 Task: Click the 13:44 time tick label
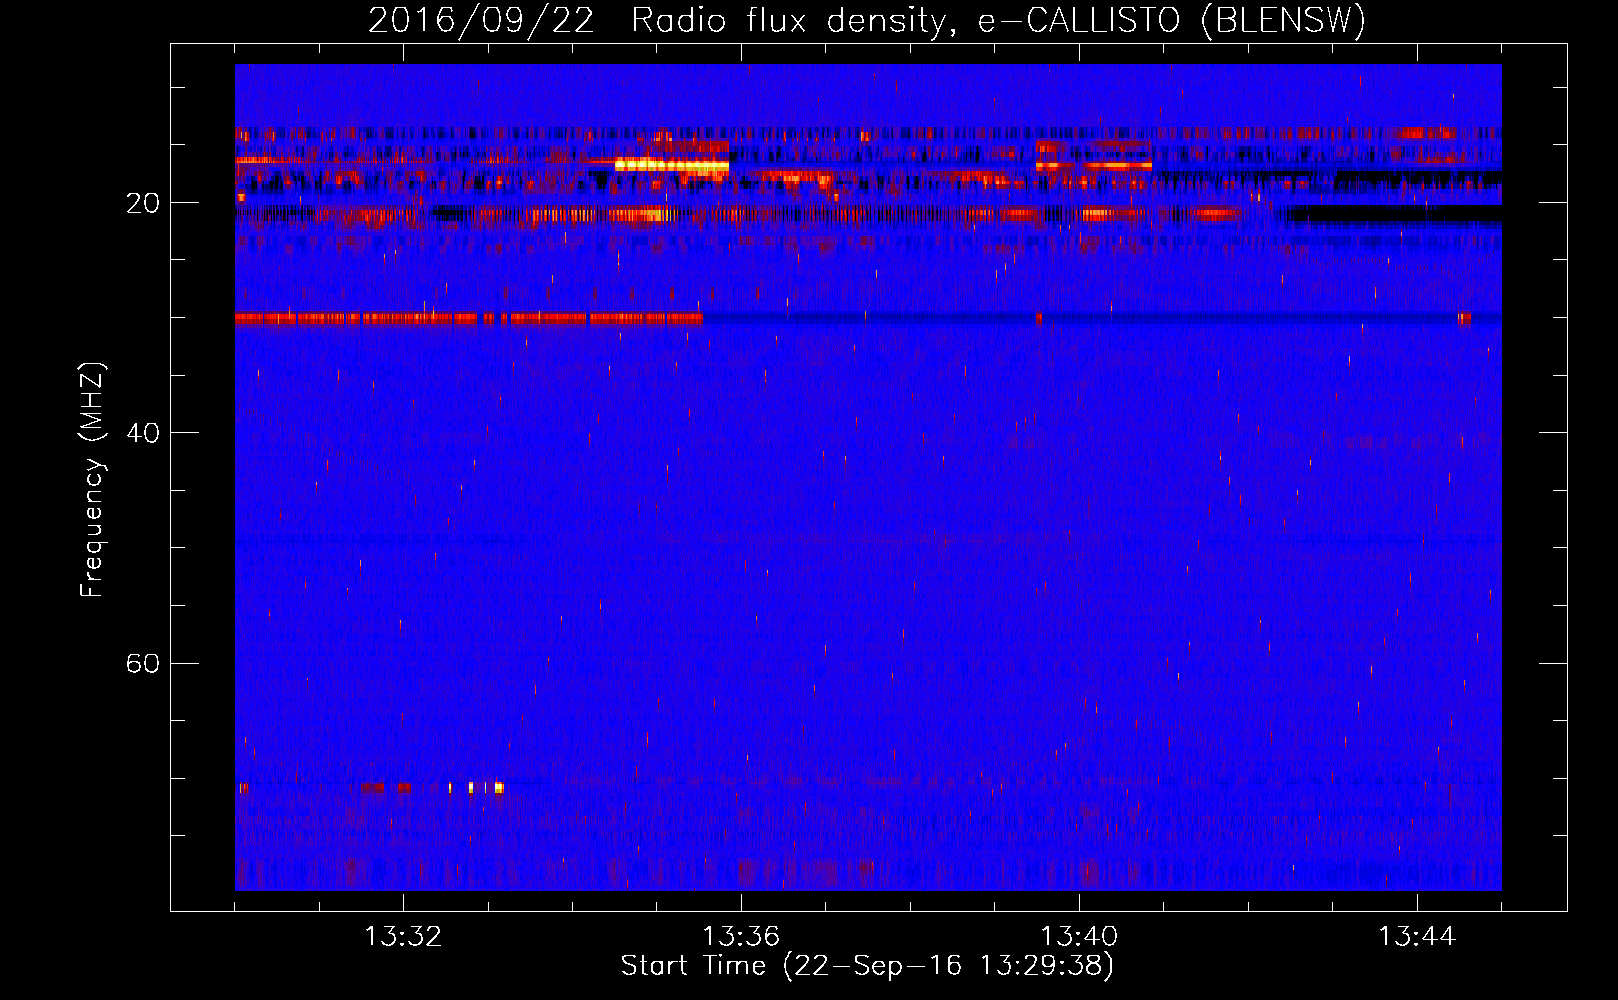pos(1417,937)
